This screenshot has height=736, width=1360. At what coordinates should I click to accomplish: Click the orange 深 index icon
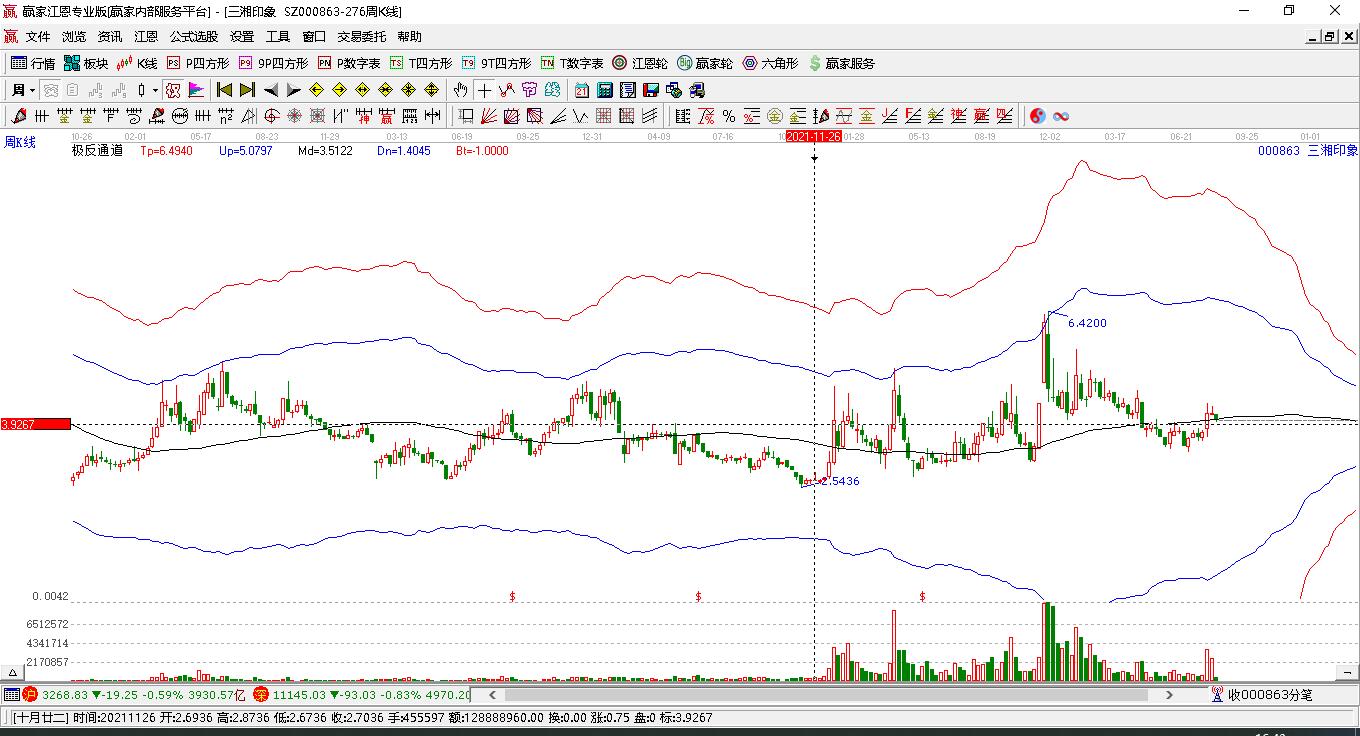click(x=260, y=694)
